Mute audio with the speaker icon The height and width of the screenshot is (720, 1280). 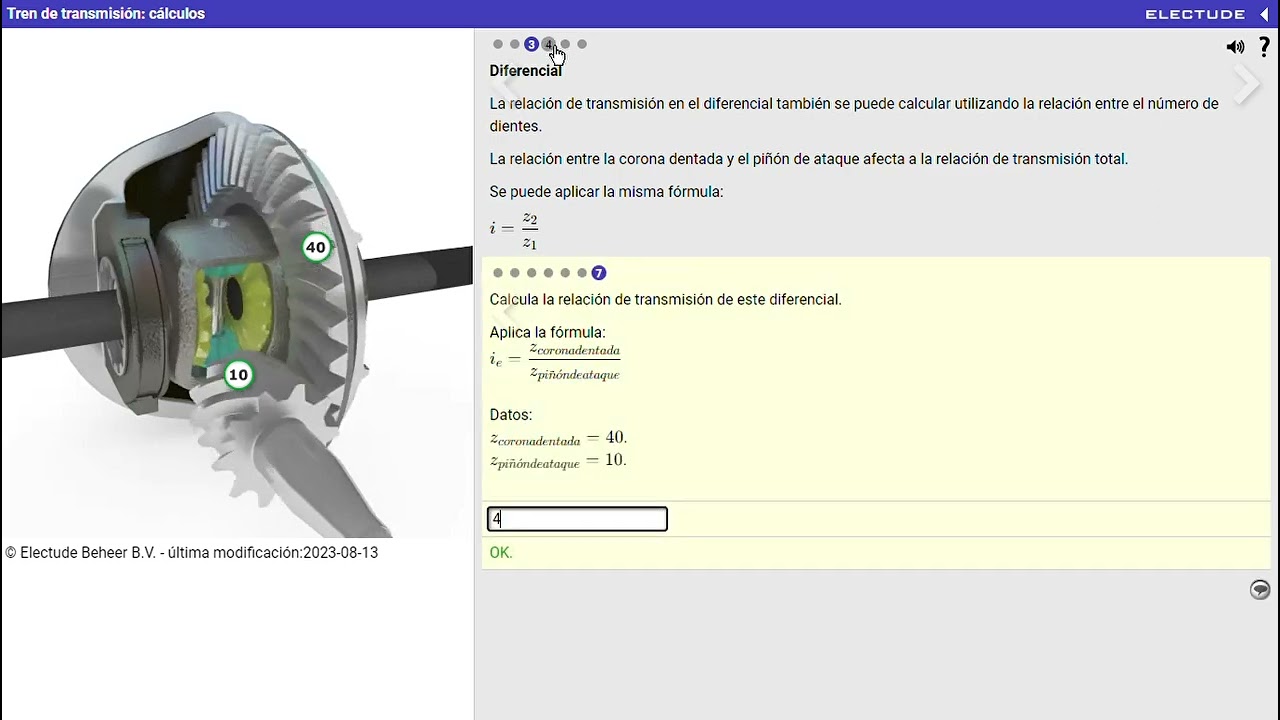(1236, 47)
